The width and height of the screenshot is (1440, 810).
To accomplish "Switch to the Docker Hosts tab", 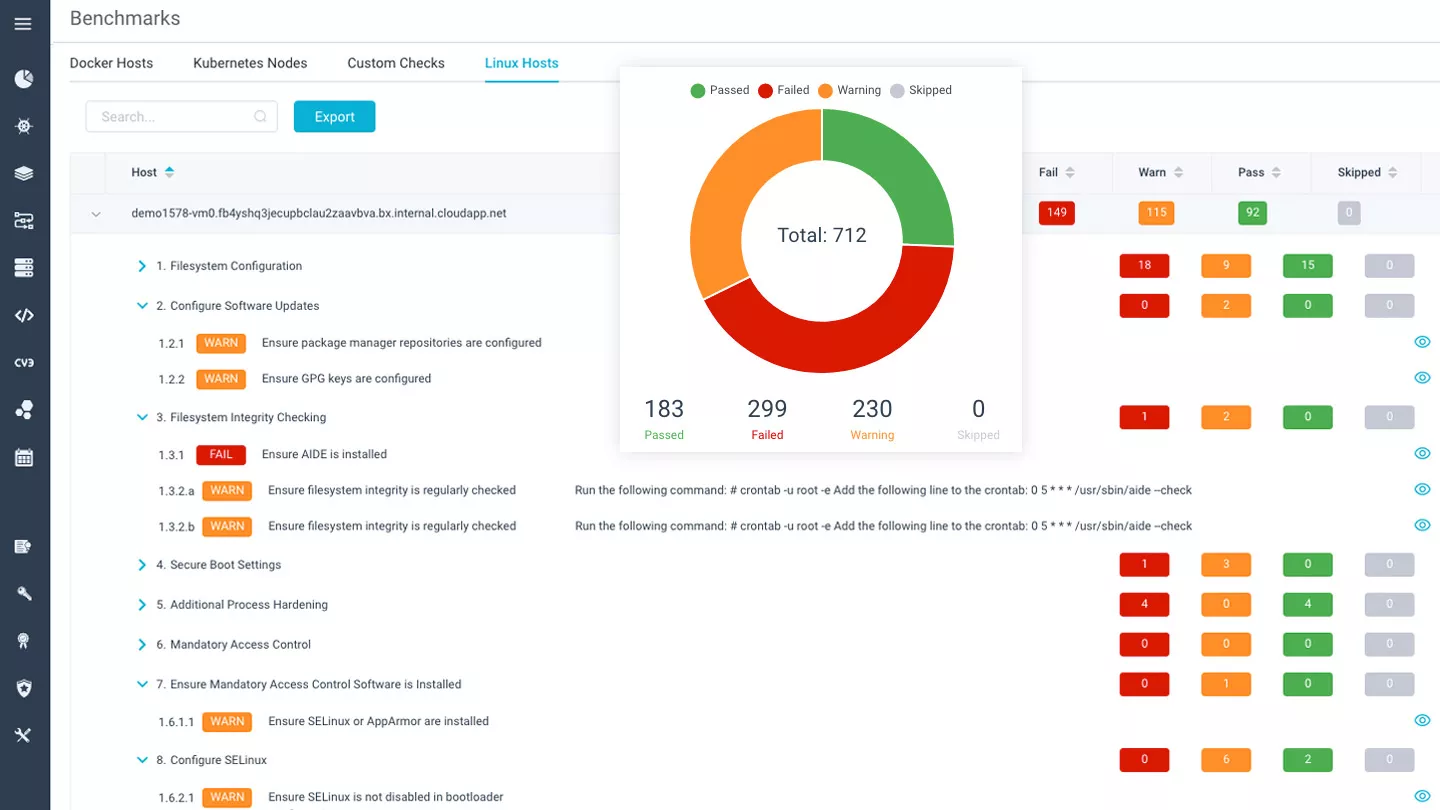I will (111, 63).
